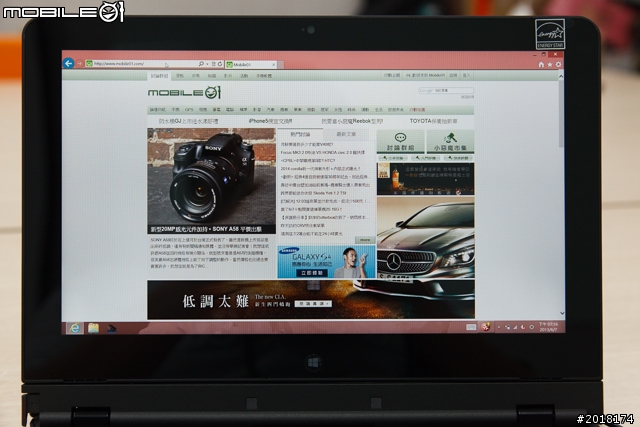Open the new tab button
This screenshot has height=427, width=640.
tap(281, 65)
